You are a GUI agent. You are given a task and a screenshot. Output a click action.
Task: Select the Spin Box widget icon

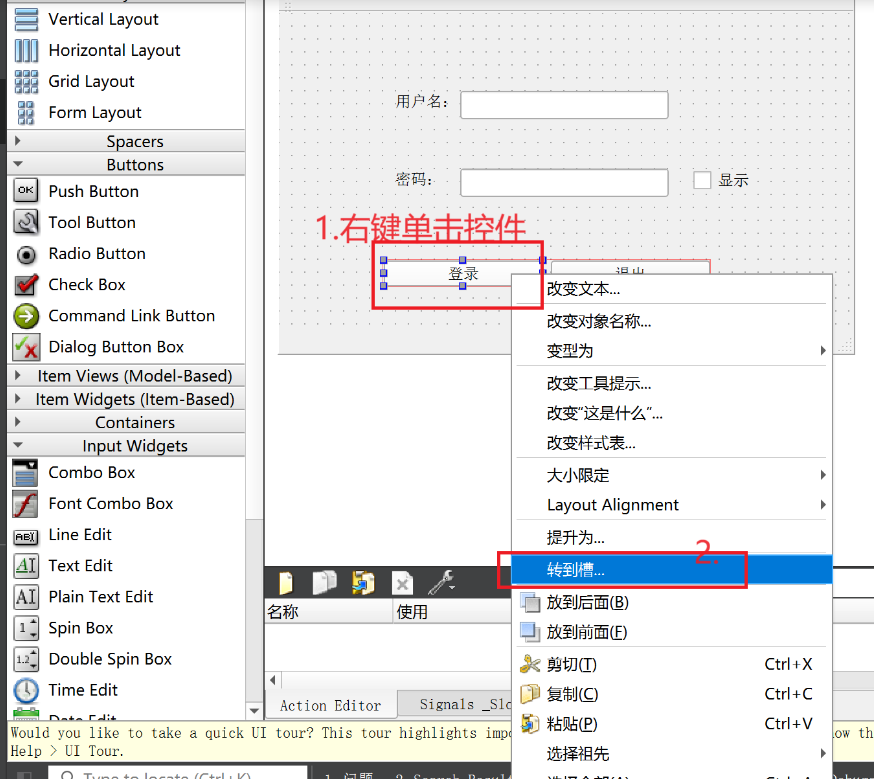(x=25, y=627)
